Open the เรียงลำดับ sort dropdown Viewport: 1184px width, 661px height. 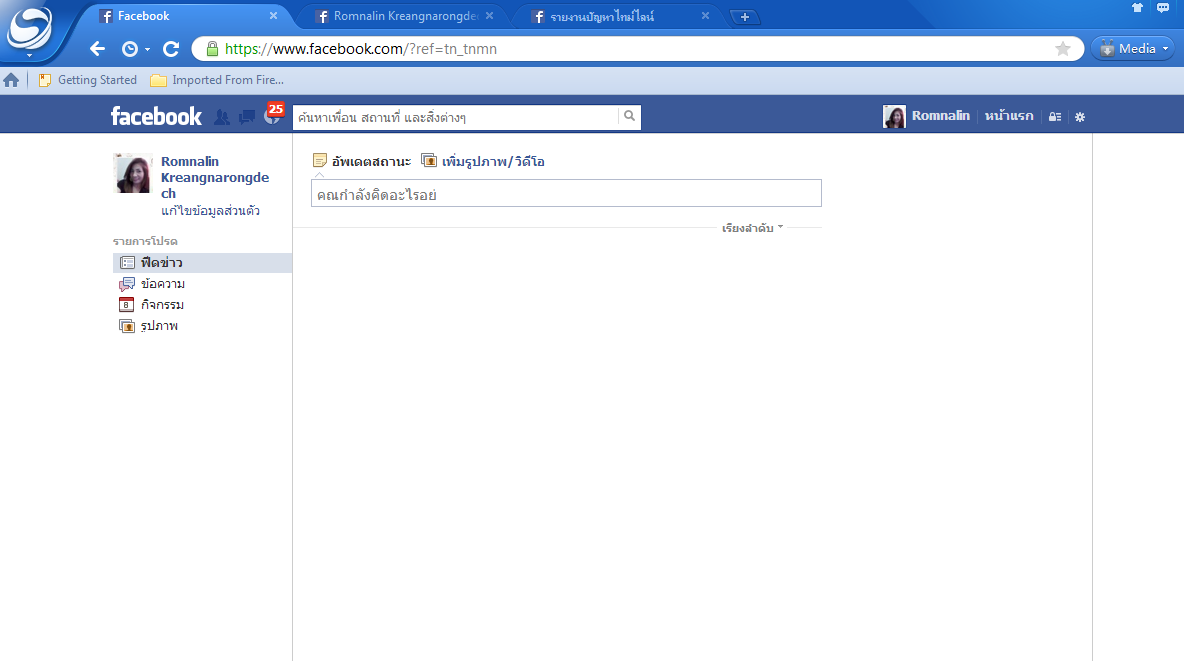pyautogui.click(x=752, y=228)
